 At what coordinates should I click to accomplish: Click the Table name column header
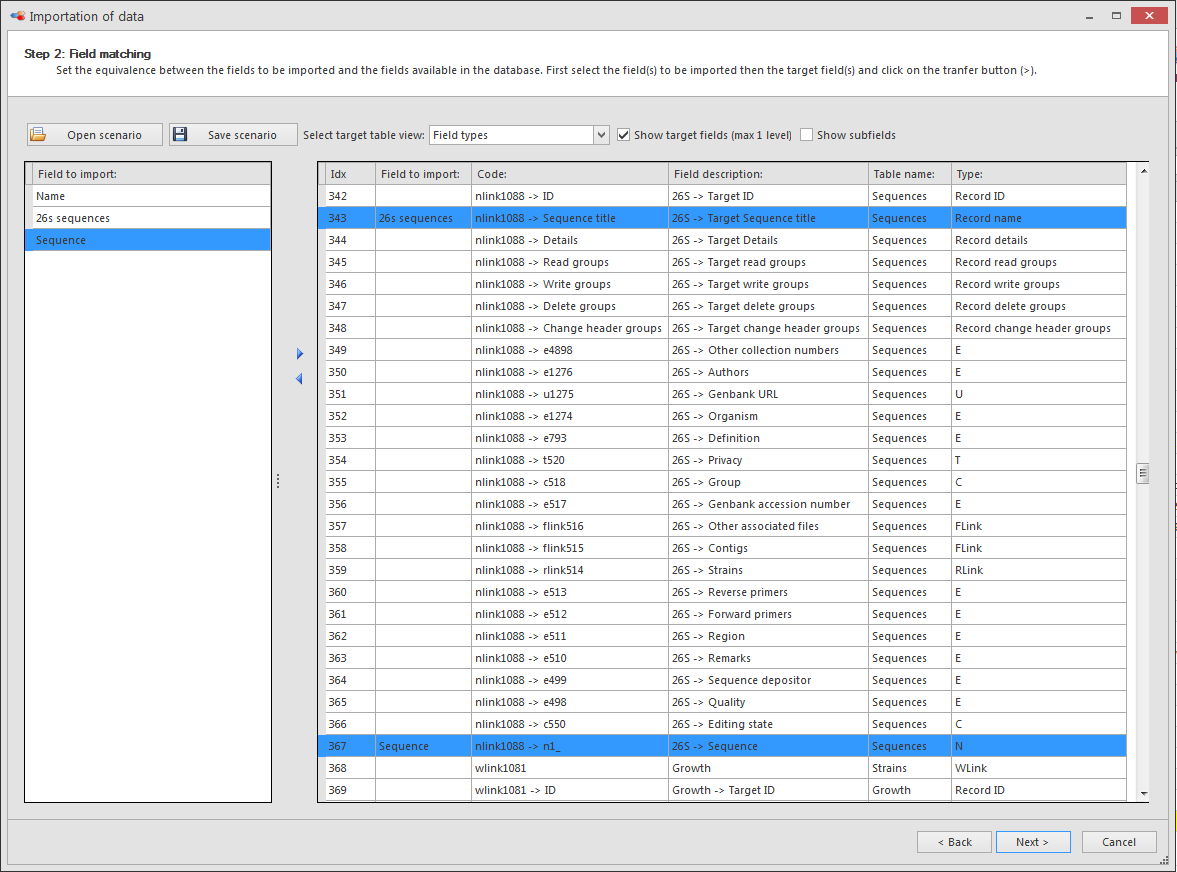click(908, 174)
